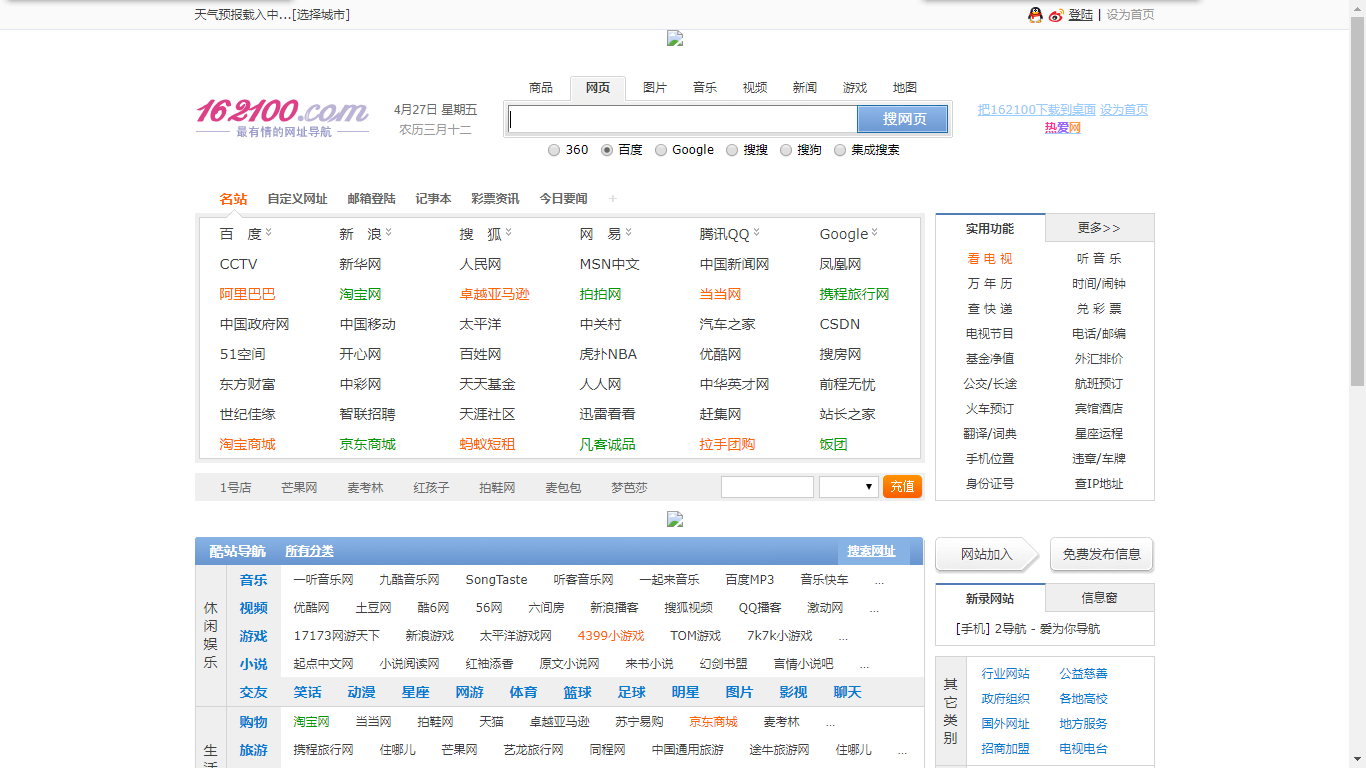Viewport: 1366px width, 768px height.
Task: Click the plus icon after 今日要闻 tab
Action: point(613,199)
